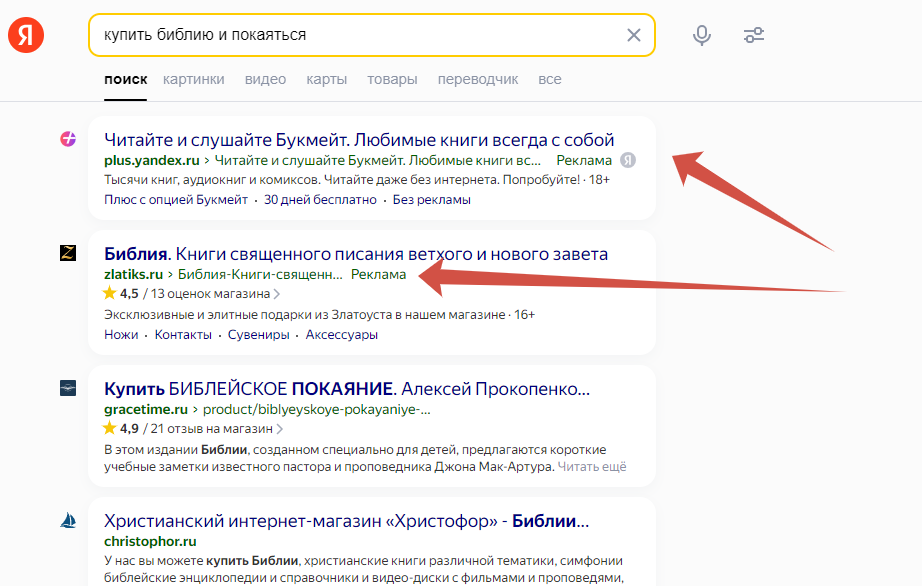Viewport: 922px width, 586px height.
Task: Open 'Христианский интернет-магазин «Христофор»' result title
Action: click(x=346, y=521)
